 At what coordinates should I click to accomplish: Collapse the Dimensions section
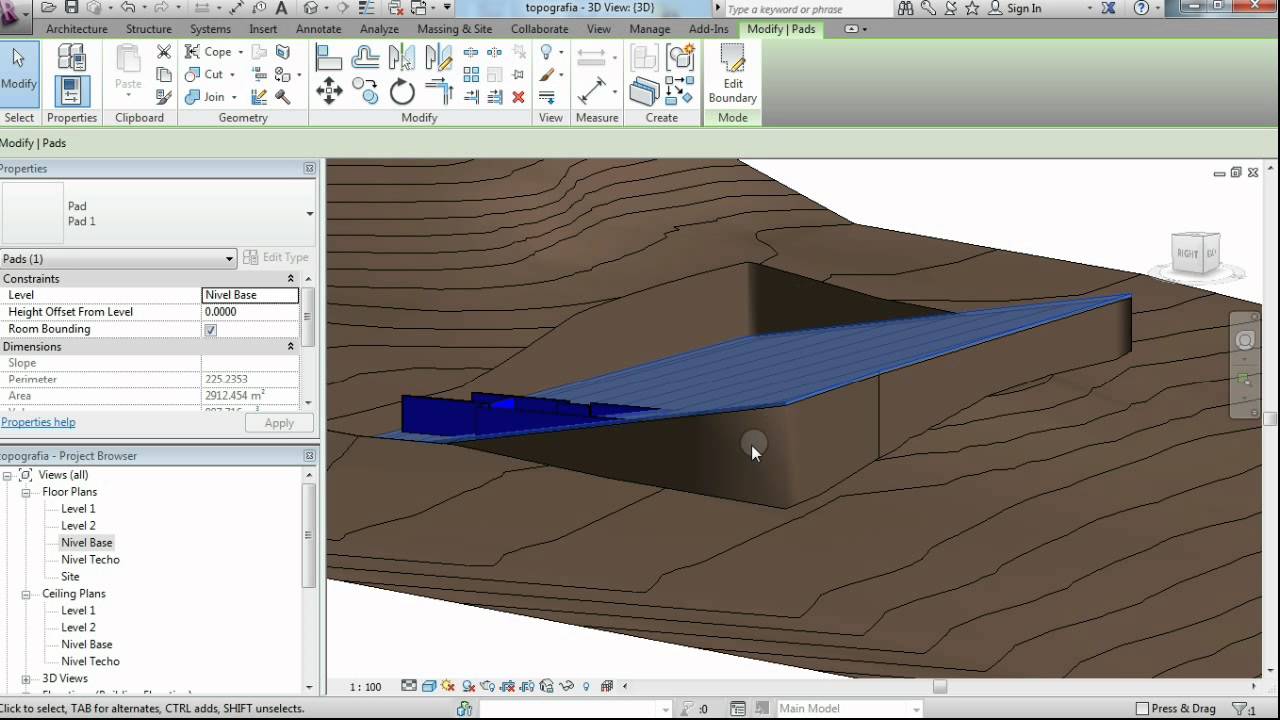(291, 347)
